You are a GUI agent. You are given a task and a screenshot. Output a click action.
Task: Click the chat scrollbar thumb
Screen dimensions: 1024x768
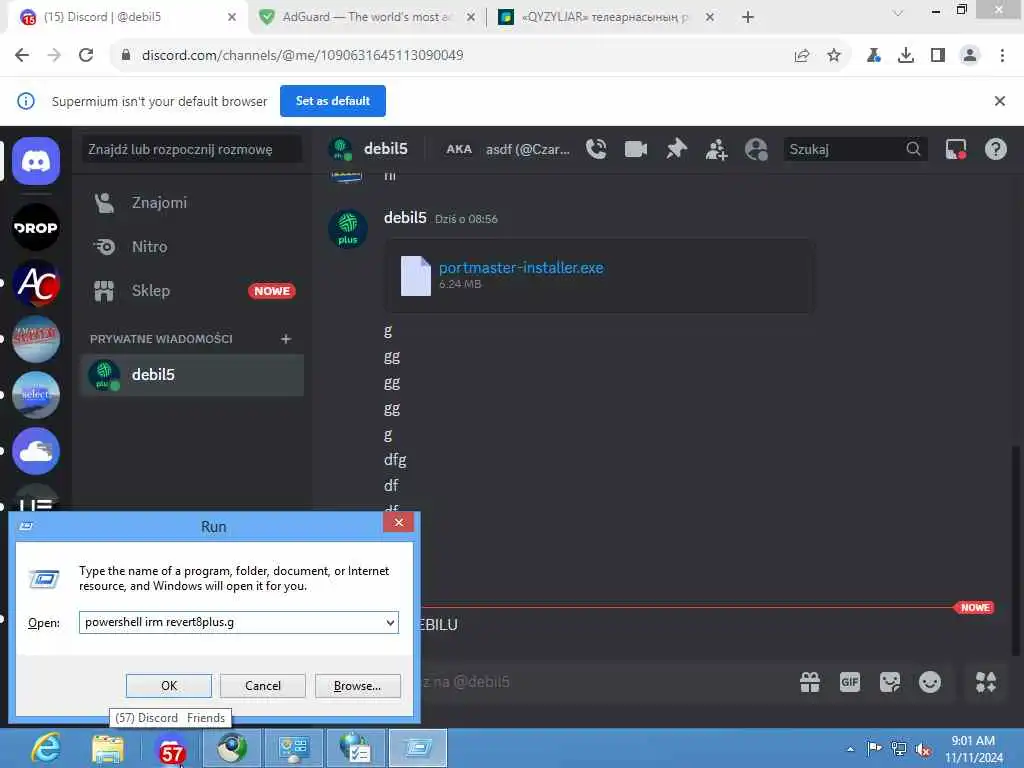click(x=1015, y=550)
